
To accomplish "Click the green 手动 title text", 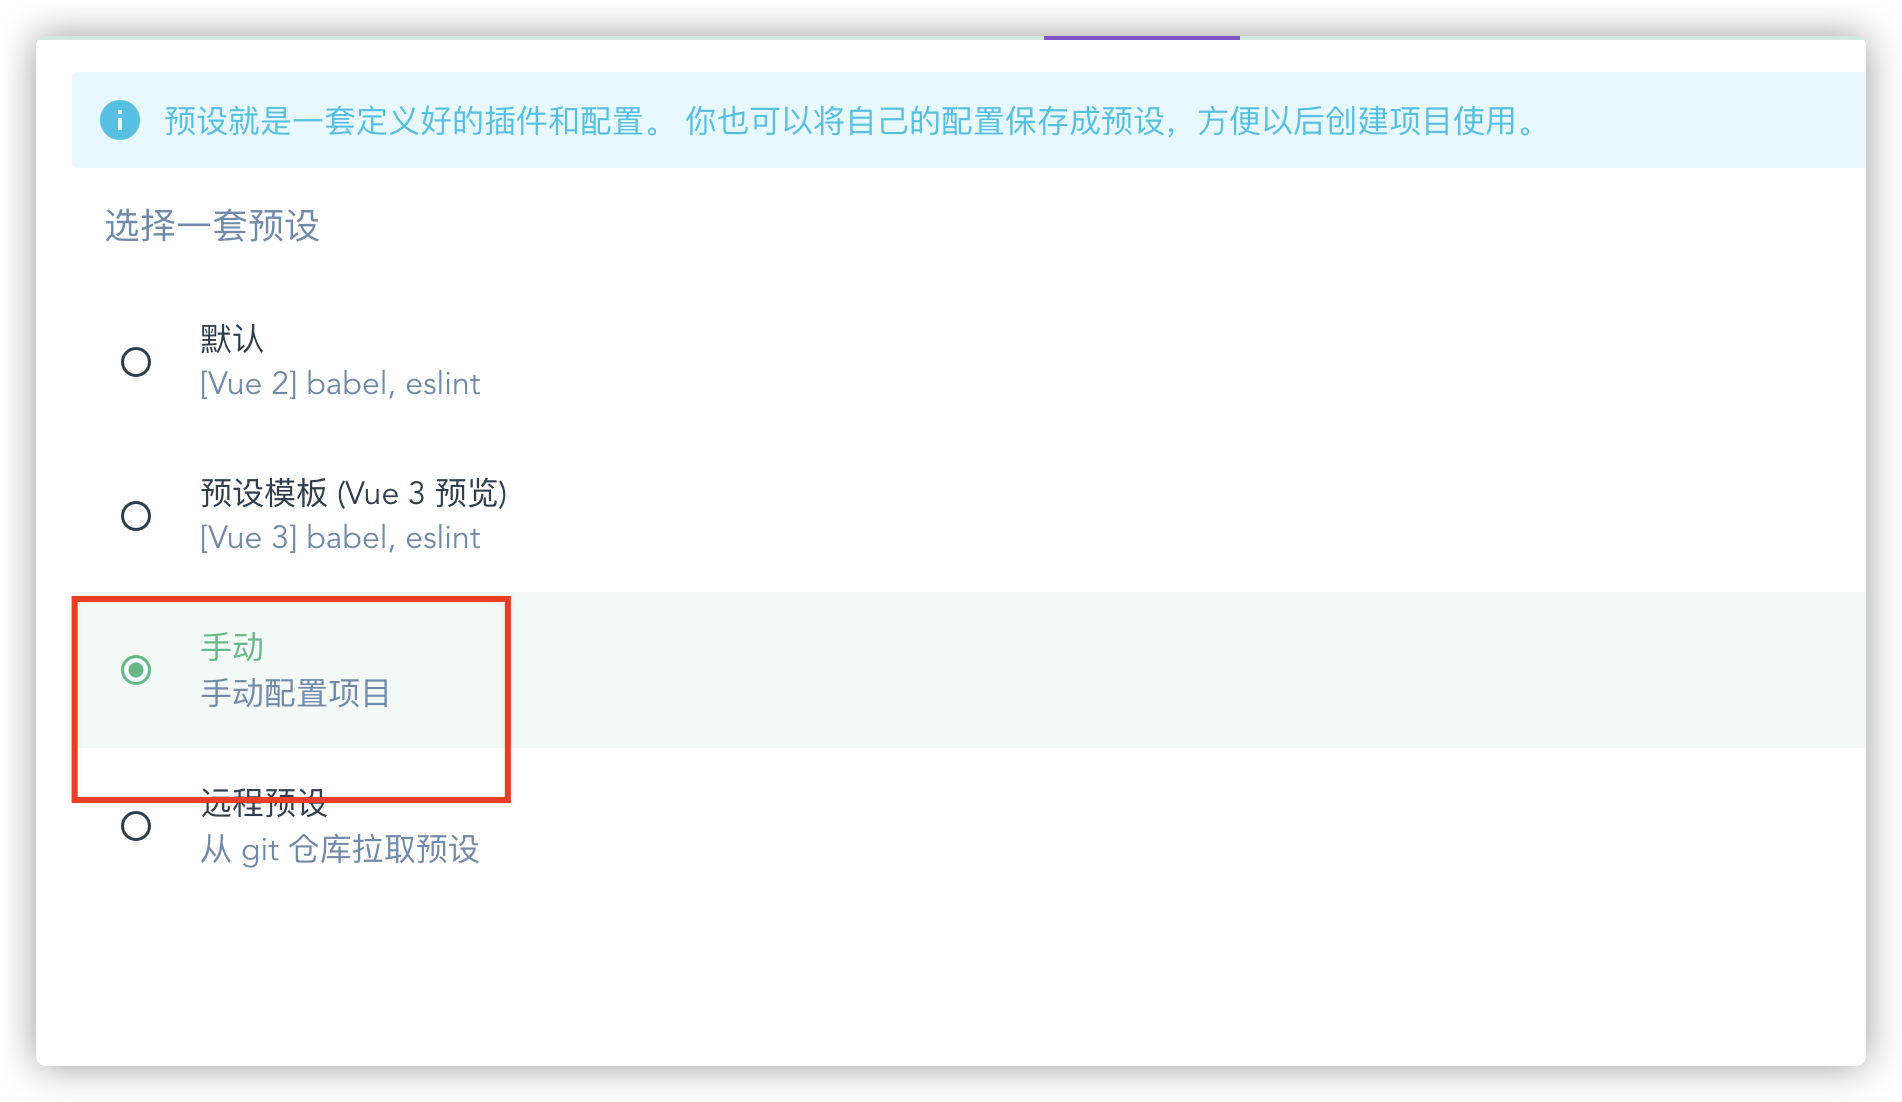I will click(232, 647).
